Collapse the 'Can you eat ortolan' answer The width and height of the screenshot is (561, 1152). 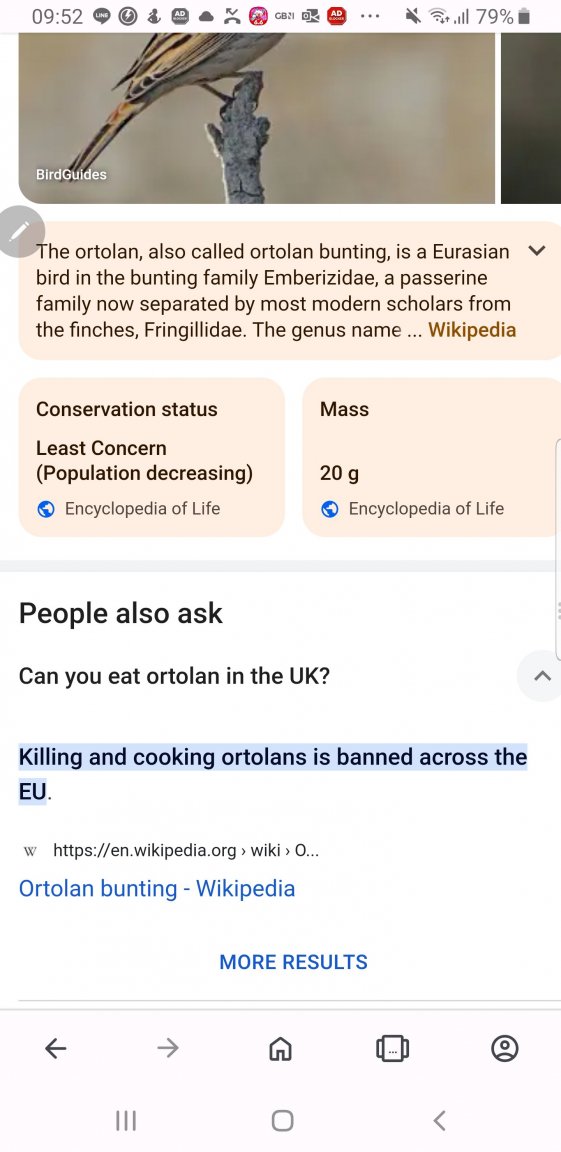[542, 676]
